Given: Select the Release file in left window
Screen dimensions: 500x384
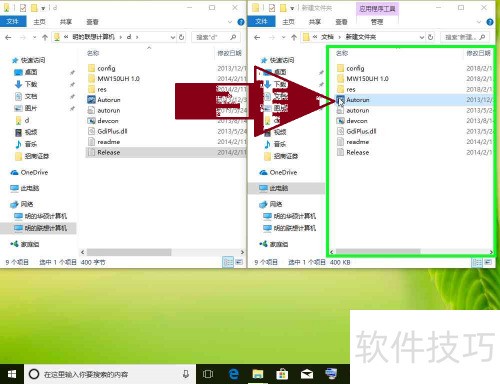Looking at the screenshot, I should 108,152.
